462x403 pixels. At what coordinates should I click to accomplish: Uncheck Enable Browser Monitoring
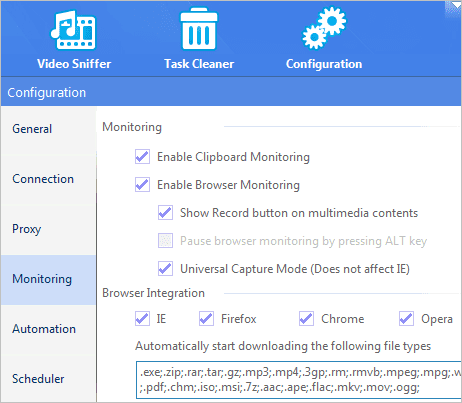pos(142,185)
